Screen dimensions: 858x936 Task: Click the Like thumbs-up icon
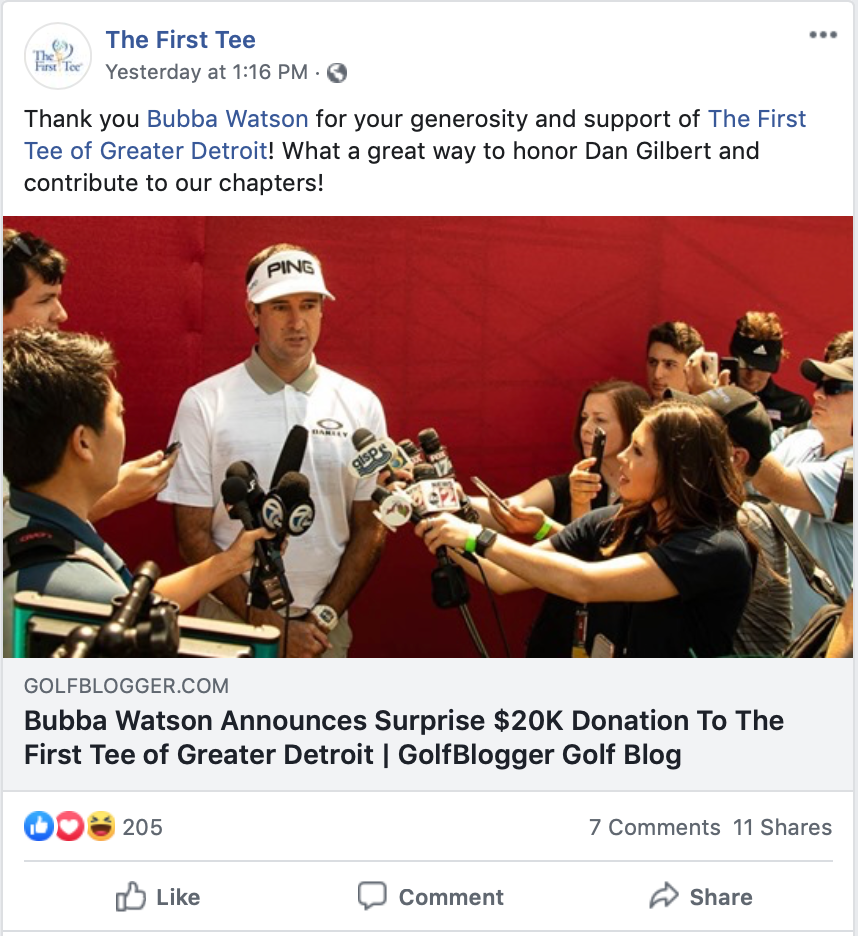click(x=130, y=896)
